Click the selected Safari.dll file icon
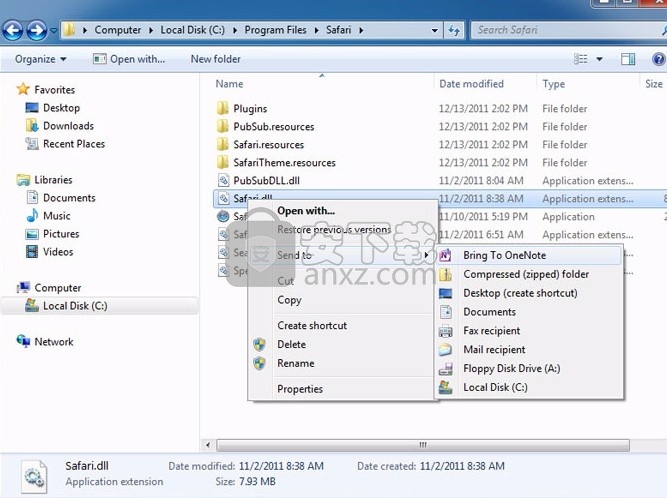 (223, 198)
